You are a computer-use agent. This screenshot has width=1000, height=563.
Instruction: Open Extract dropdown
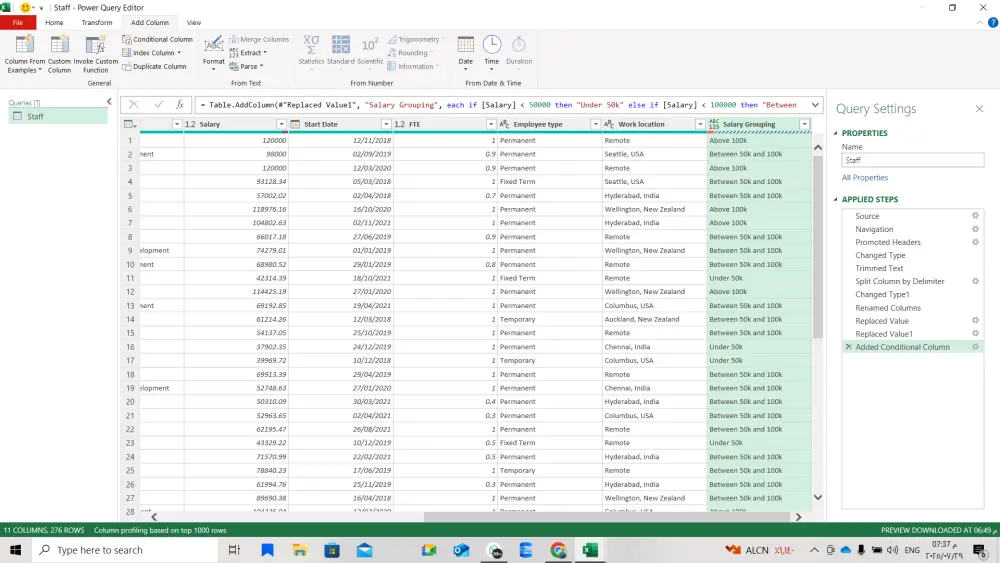pos(248,53)
